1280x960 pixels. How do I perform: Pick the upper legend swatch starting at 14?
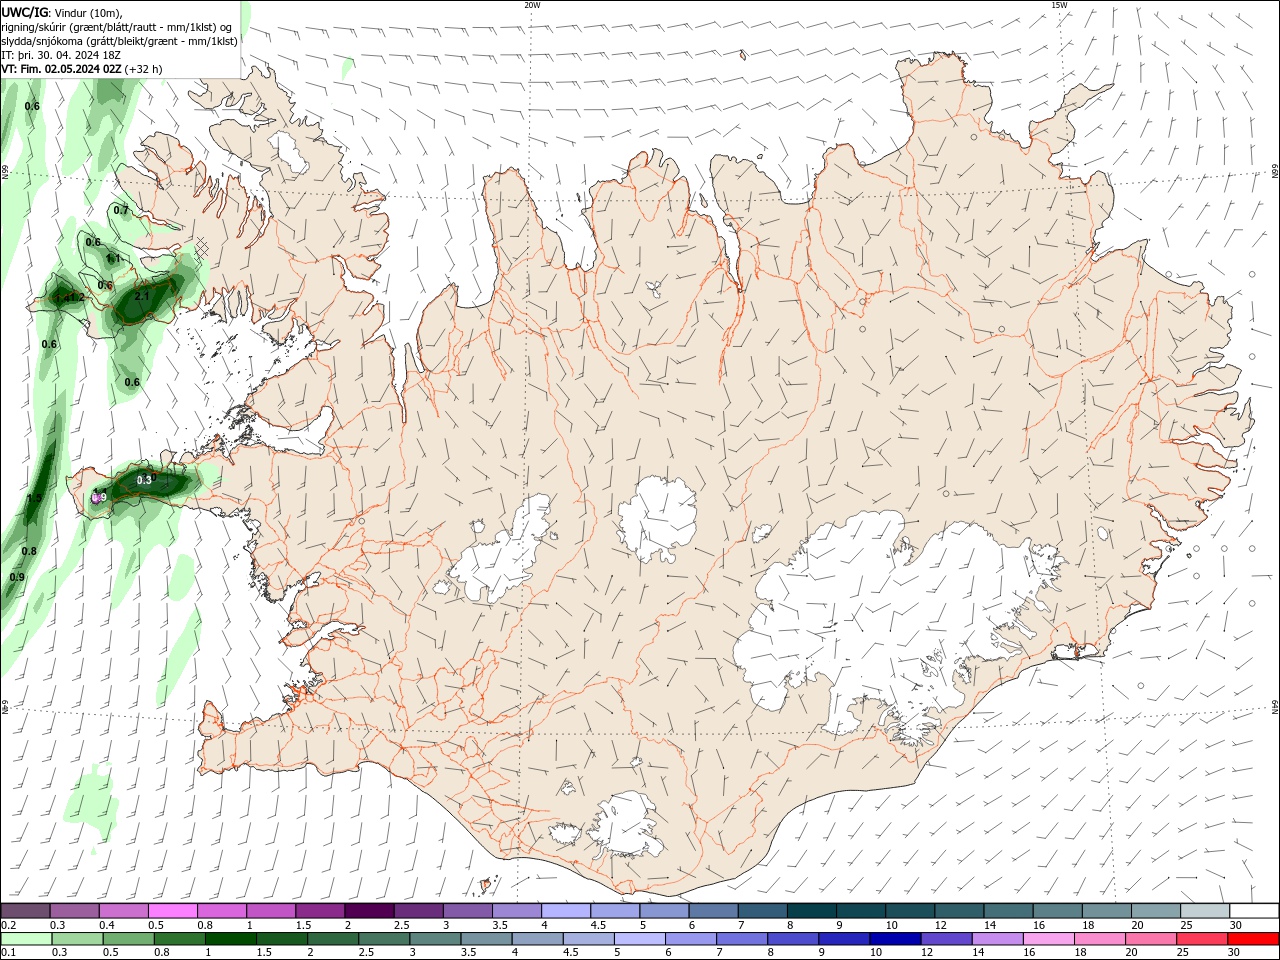[1008, 911]
